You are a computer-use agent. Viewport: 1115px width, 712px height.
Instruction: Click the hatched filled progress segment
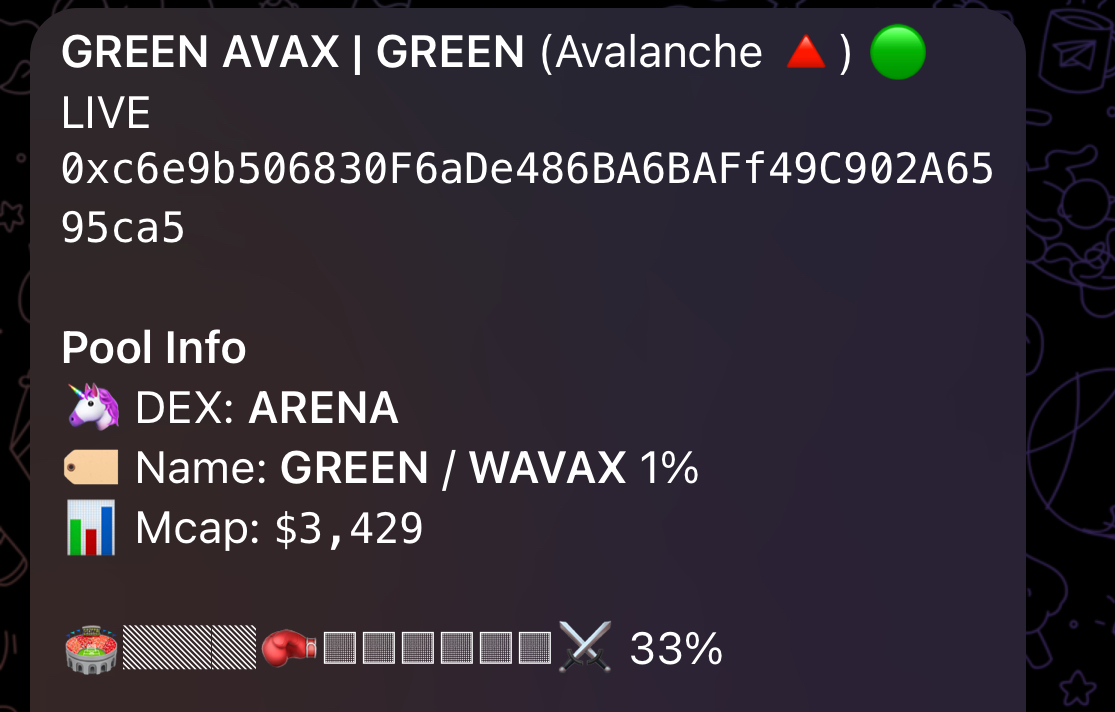coord(189,648)
